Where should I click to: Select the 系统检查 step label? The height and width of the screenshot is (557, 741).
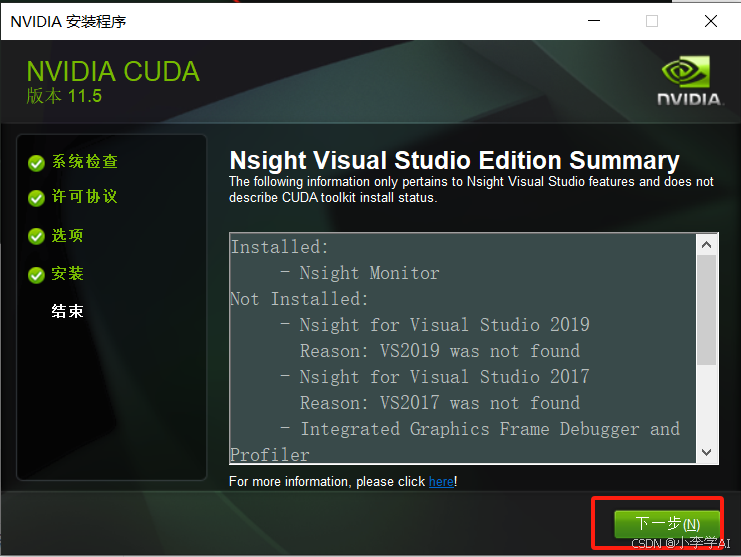[85, 162]
